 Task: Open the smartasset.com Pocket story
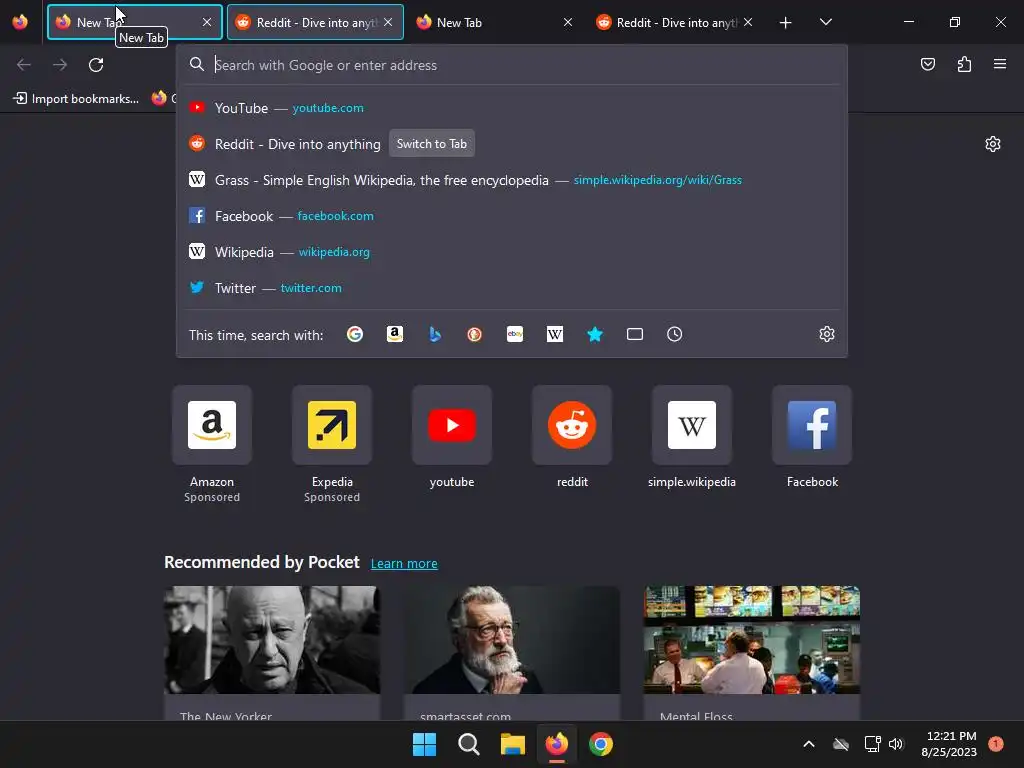(512, 653)
